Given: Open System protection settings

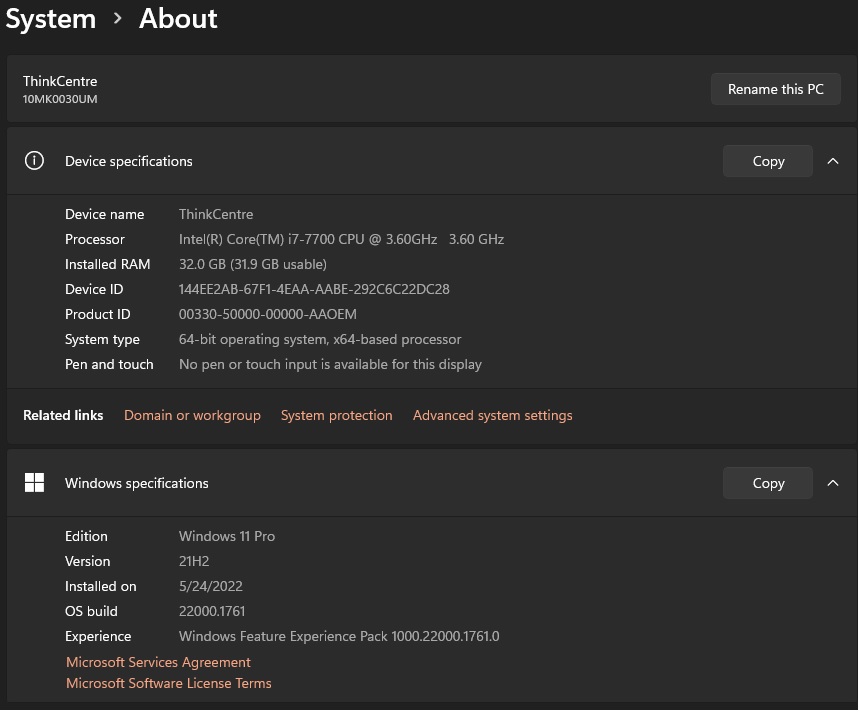Looking at the screenshot, I should tap(336, 415).
